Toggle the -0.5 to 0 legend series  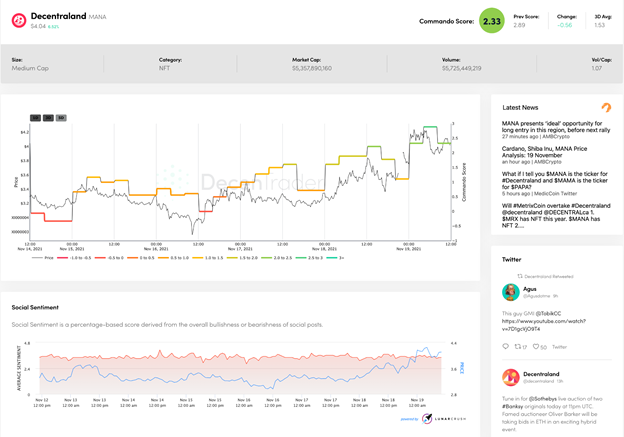(x=109, y=258)
